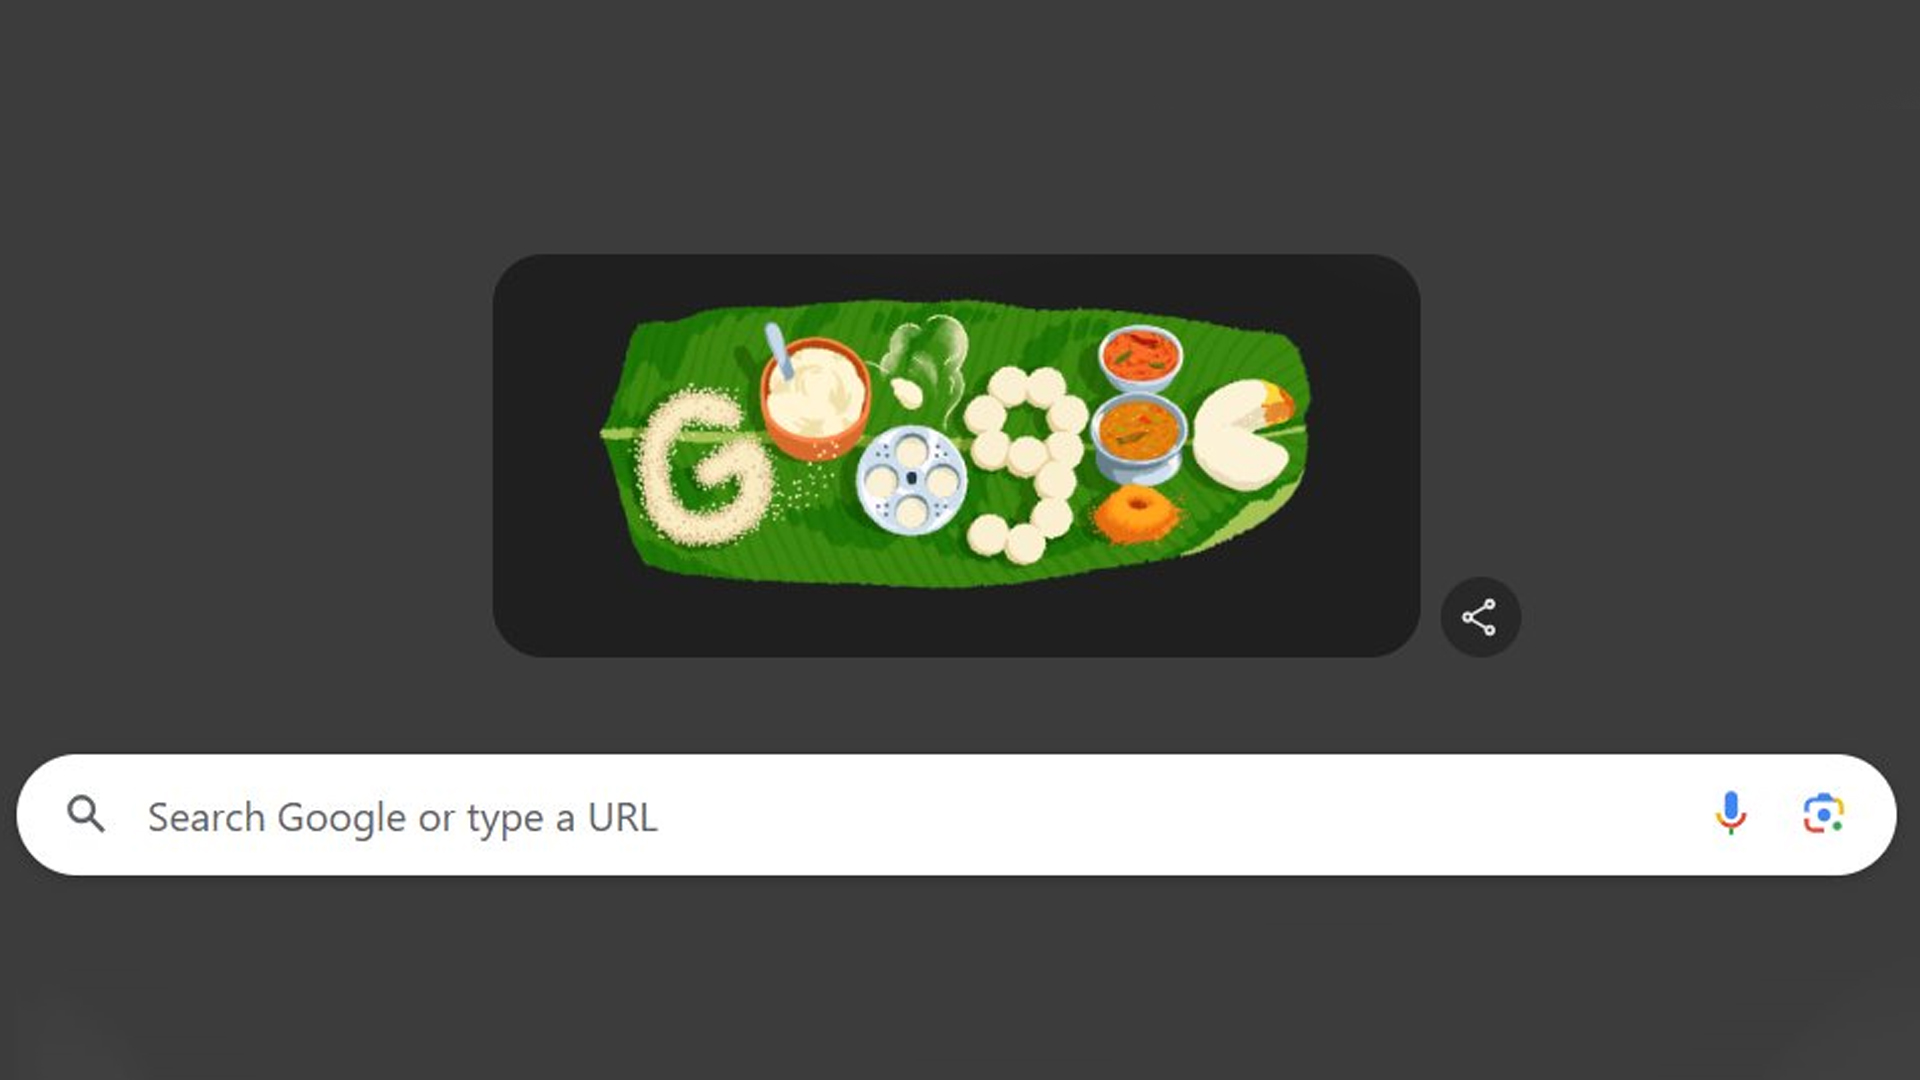Open Google Lens image search camera icon
Image resolution: width=1920 pixels, height=1080 pixels.
[1823, 814]
